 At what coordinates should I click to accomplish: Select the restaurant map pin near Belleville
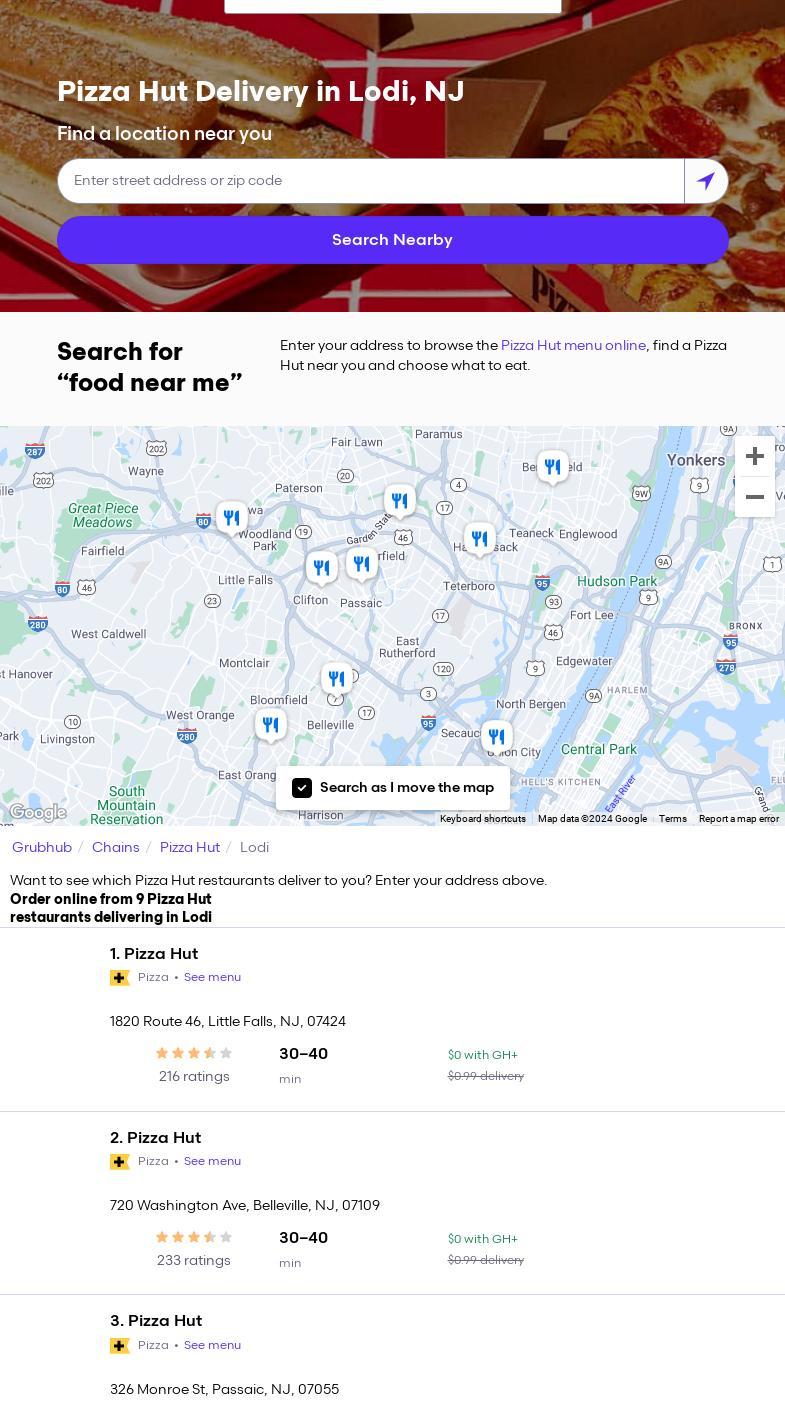click(x=337, y=680)
